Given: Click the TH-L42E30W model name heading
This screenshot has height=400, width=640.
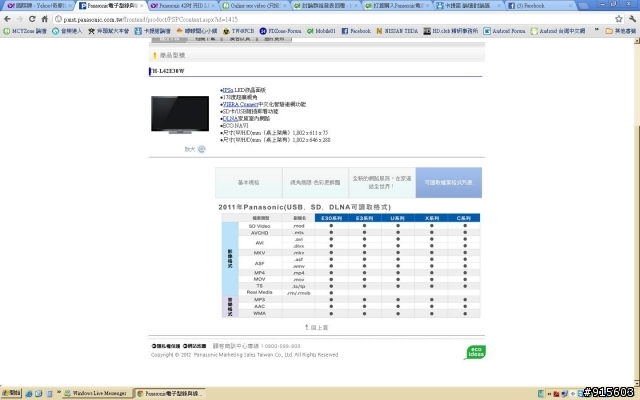Looking at the screenshot, I should [x=168, y=71].
